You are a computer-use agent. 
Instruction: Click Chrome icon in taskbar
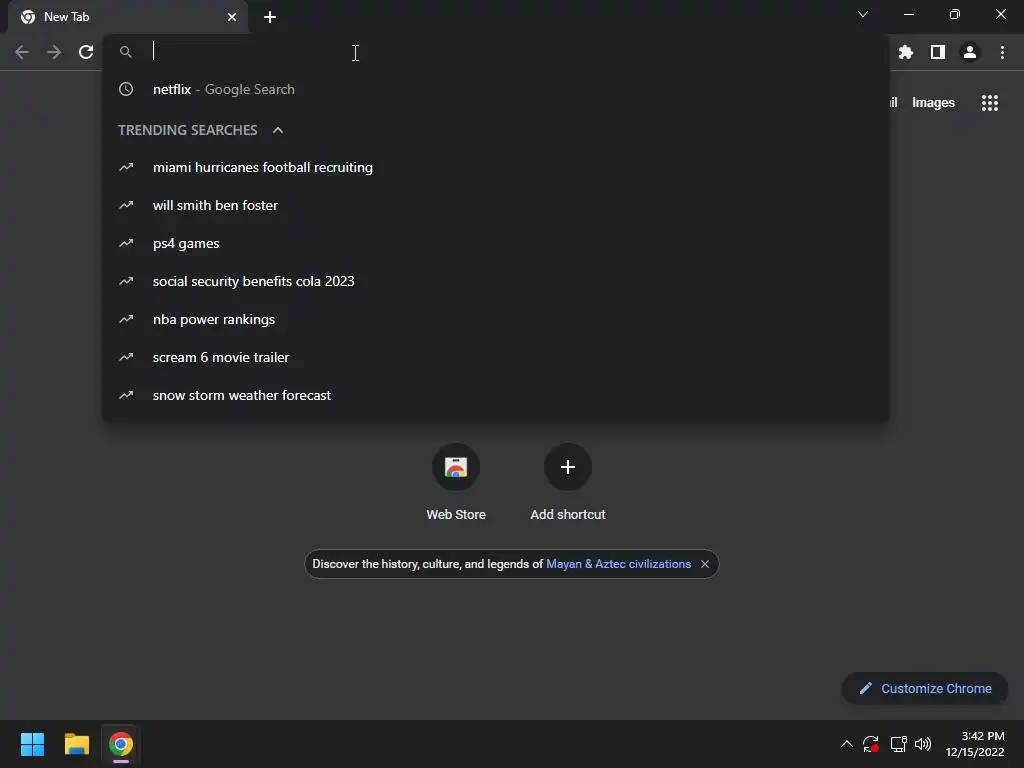coord(121,744)
